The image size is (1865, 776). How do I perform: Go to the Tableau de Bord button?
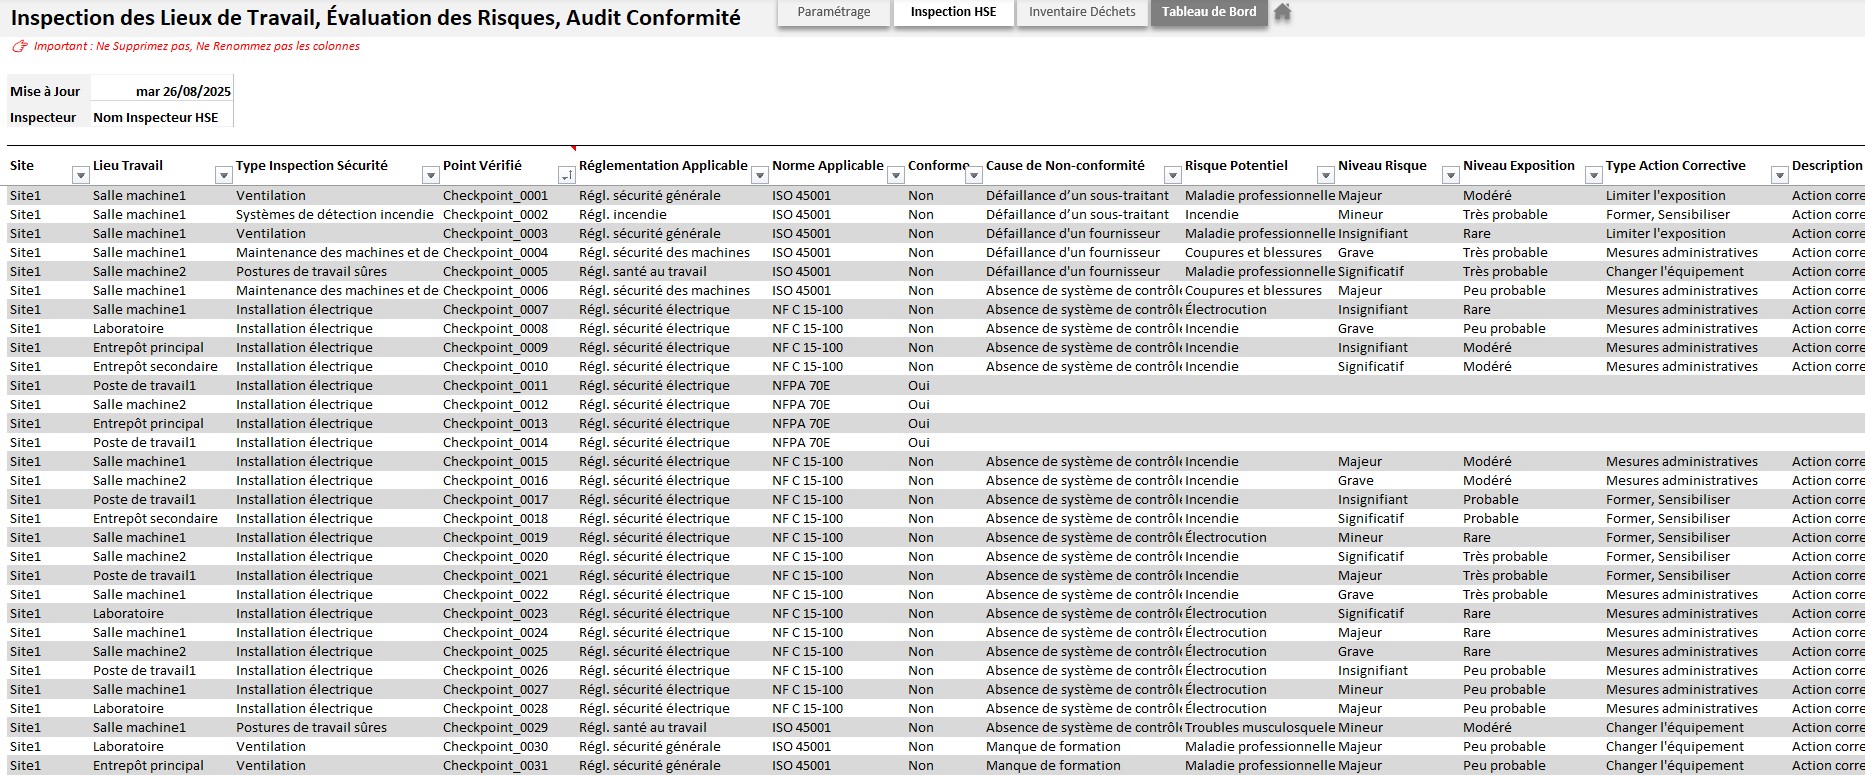[1208, 12]
